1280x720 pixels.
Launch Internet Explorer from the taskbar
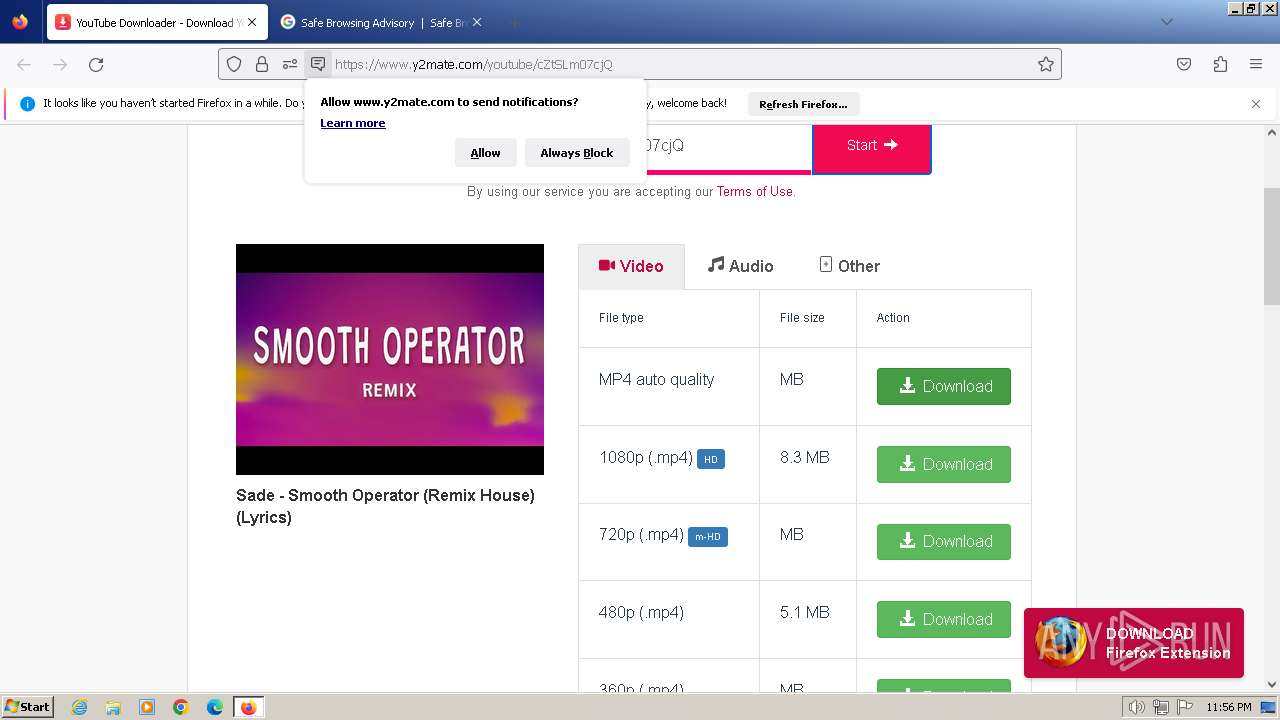(x=80, y=707)
